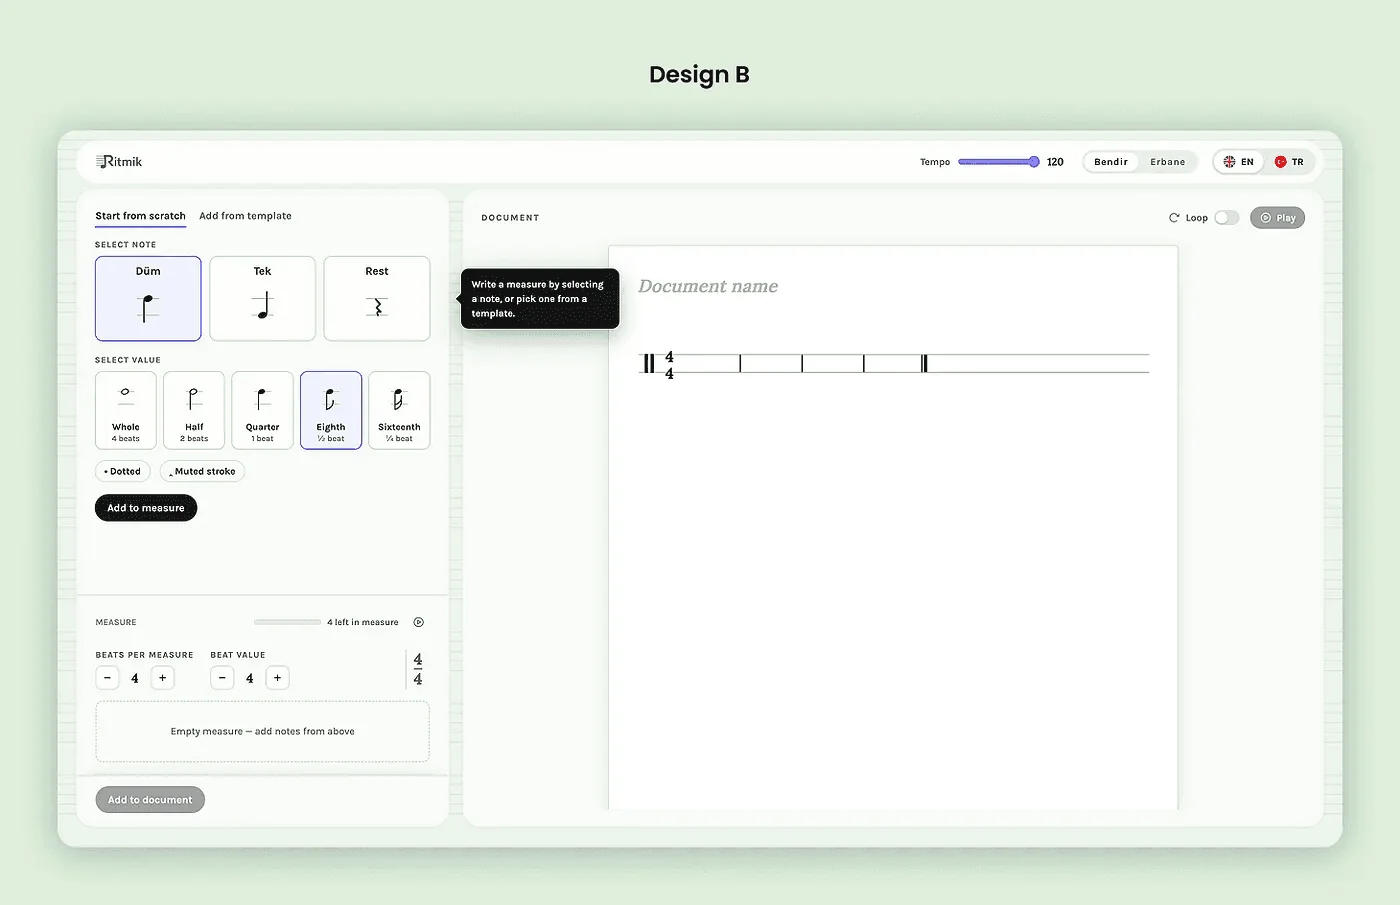This screenshot has width=1400, height=905.
Task: Switch language to TR
Action: [x=1289, y=162]
